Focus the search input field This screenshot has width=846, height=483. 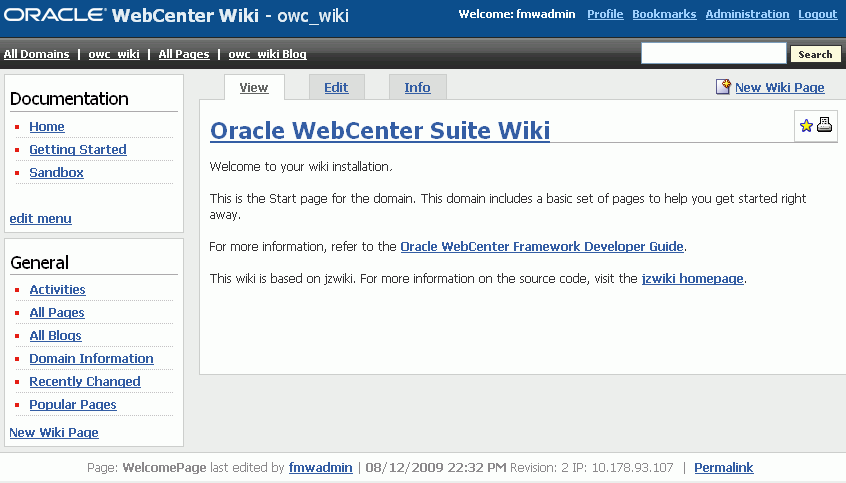(x=713, y=53)
